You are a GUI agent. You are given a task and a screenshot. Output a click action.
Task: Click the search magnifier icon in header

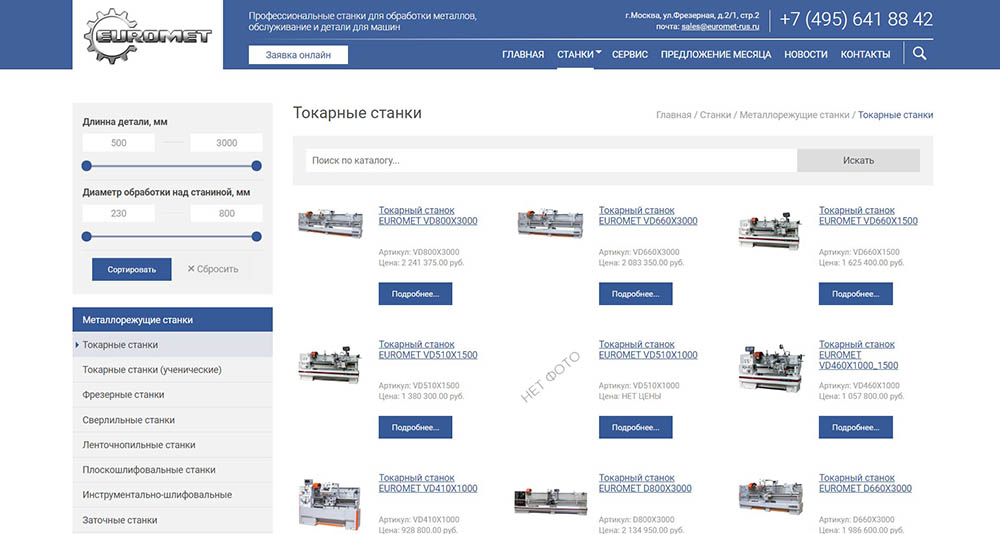tap(919, 54)
